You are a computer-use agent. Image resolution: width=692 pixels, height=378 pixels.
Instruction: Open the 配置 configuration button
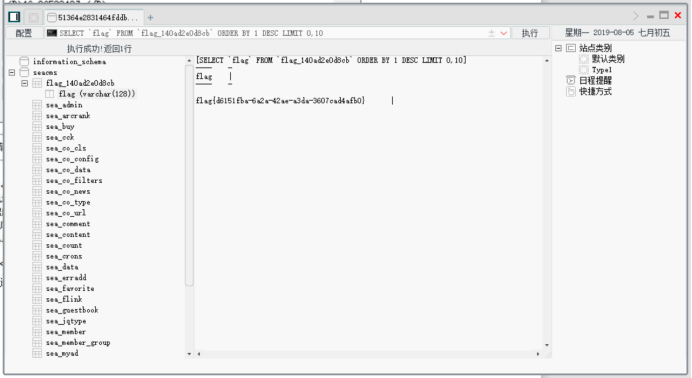click(24, 33)
